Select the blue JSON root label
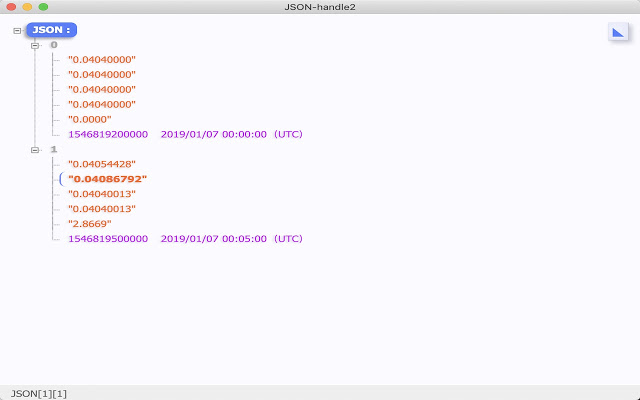The height and width of the screenshot is (400, 640). click(49, 30)
